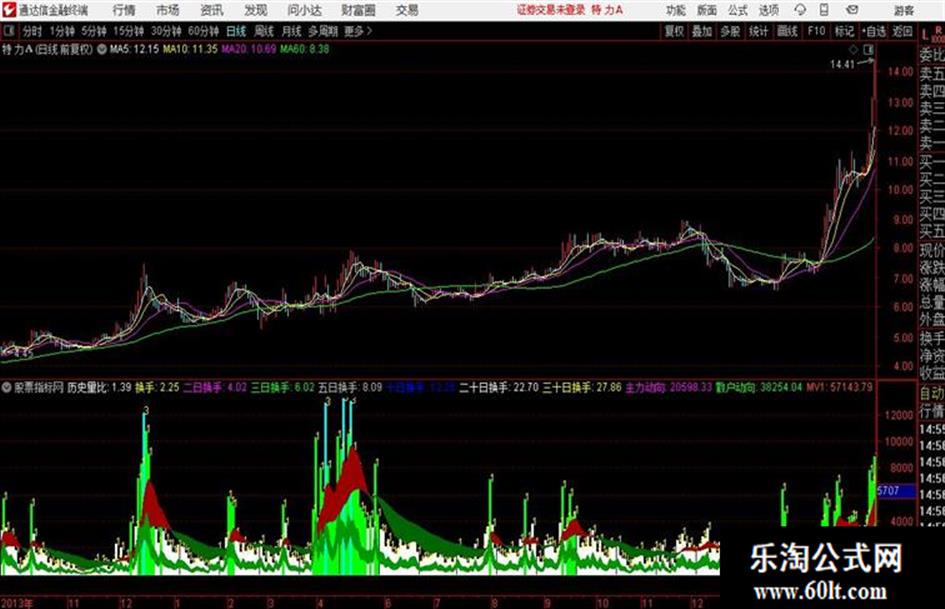This screenshot has height=609, width=945.
Task: Open the 问小达 menu
Action: coord(304,10)
